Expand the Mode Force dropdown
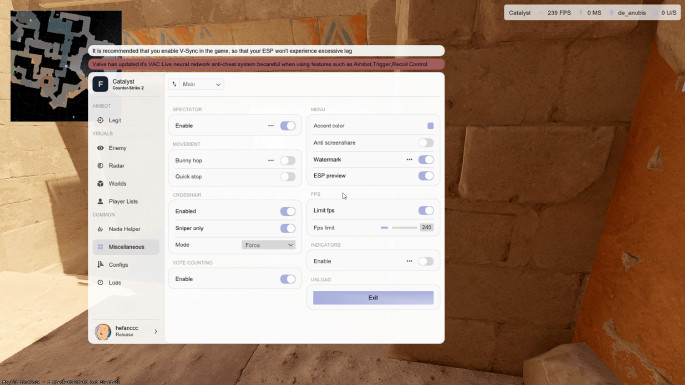The height and width of the screenshot is (385, 685). point(269,245)
